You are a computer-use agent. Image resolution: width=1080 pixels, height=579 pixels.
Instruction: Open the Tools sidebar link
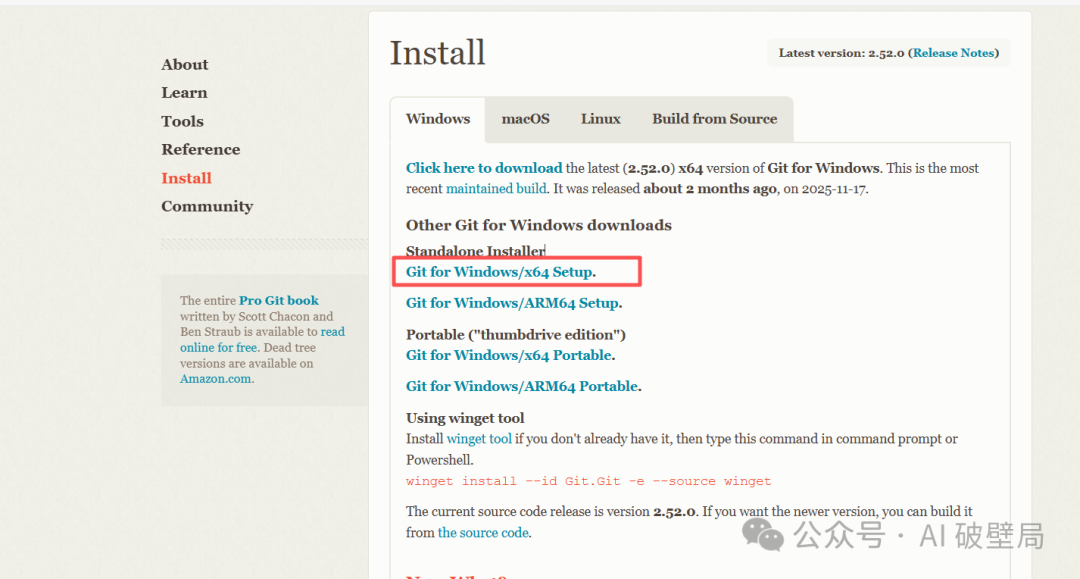(183, 121)
